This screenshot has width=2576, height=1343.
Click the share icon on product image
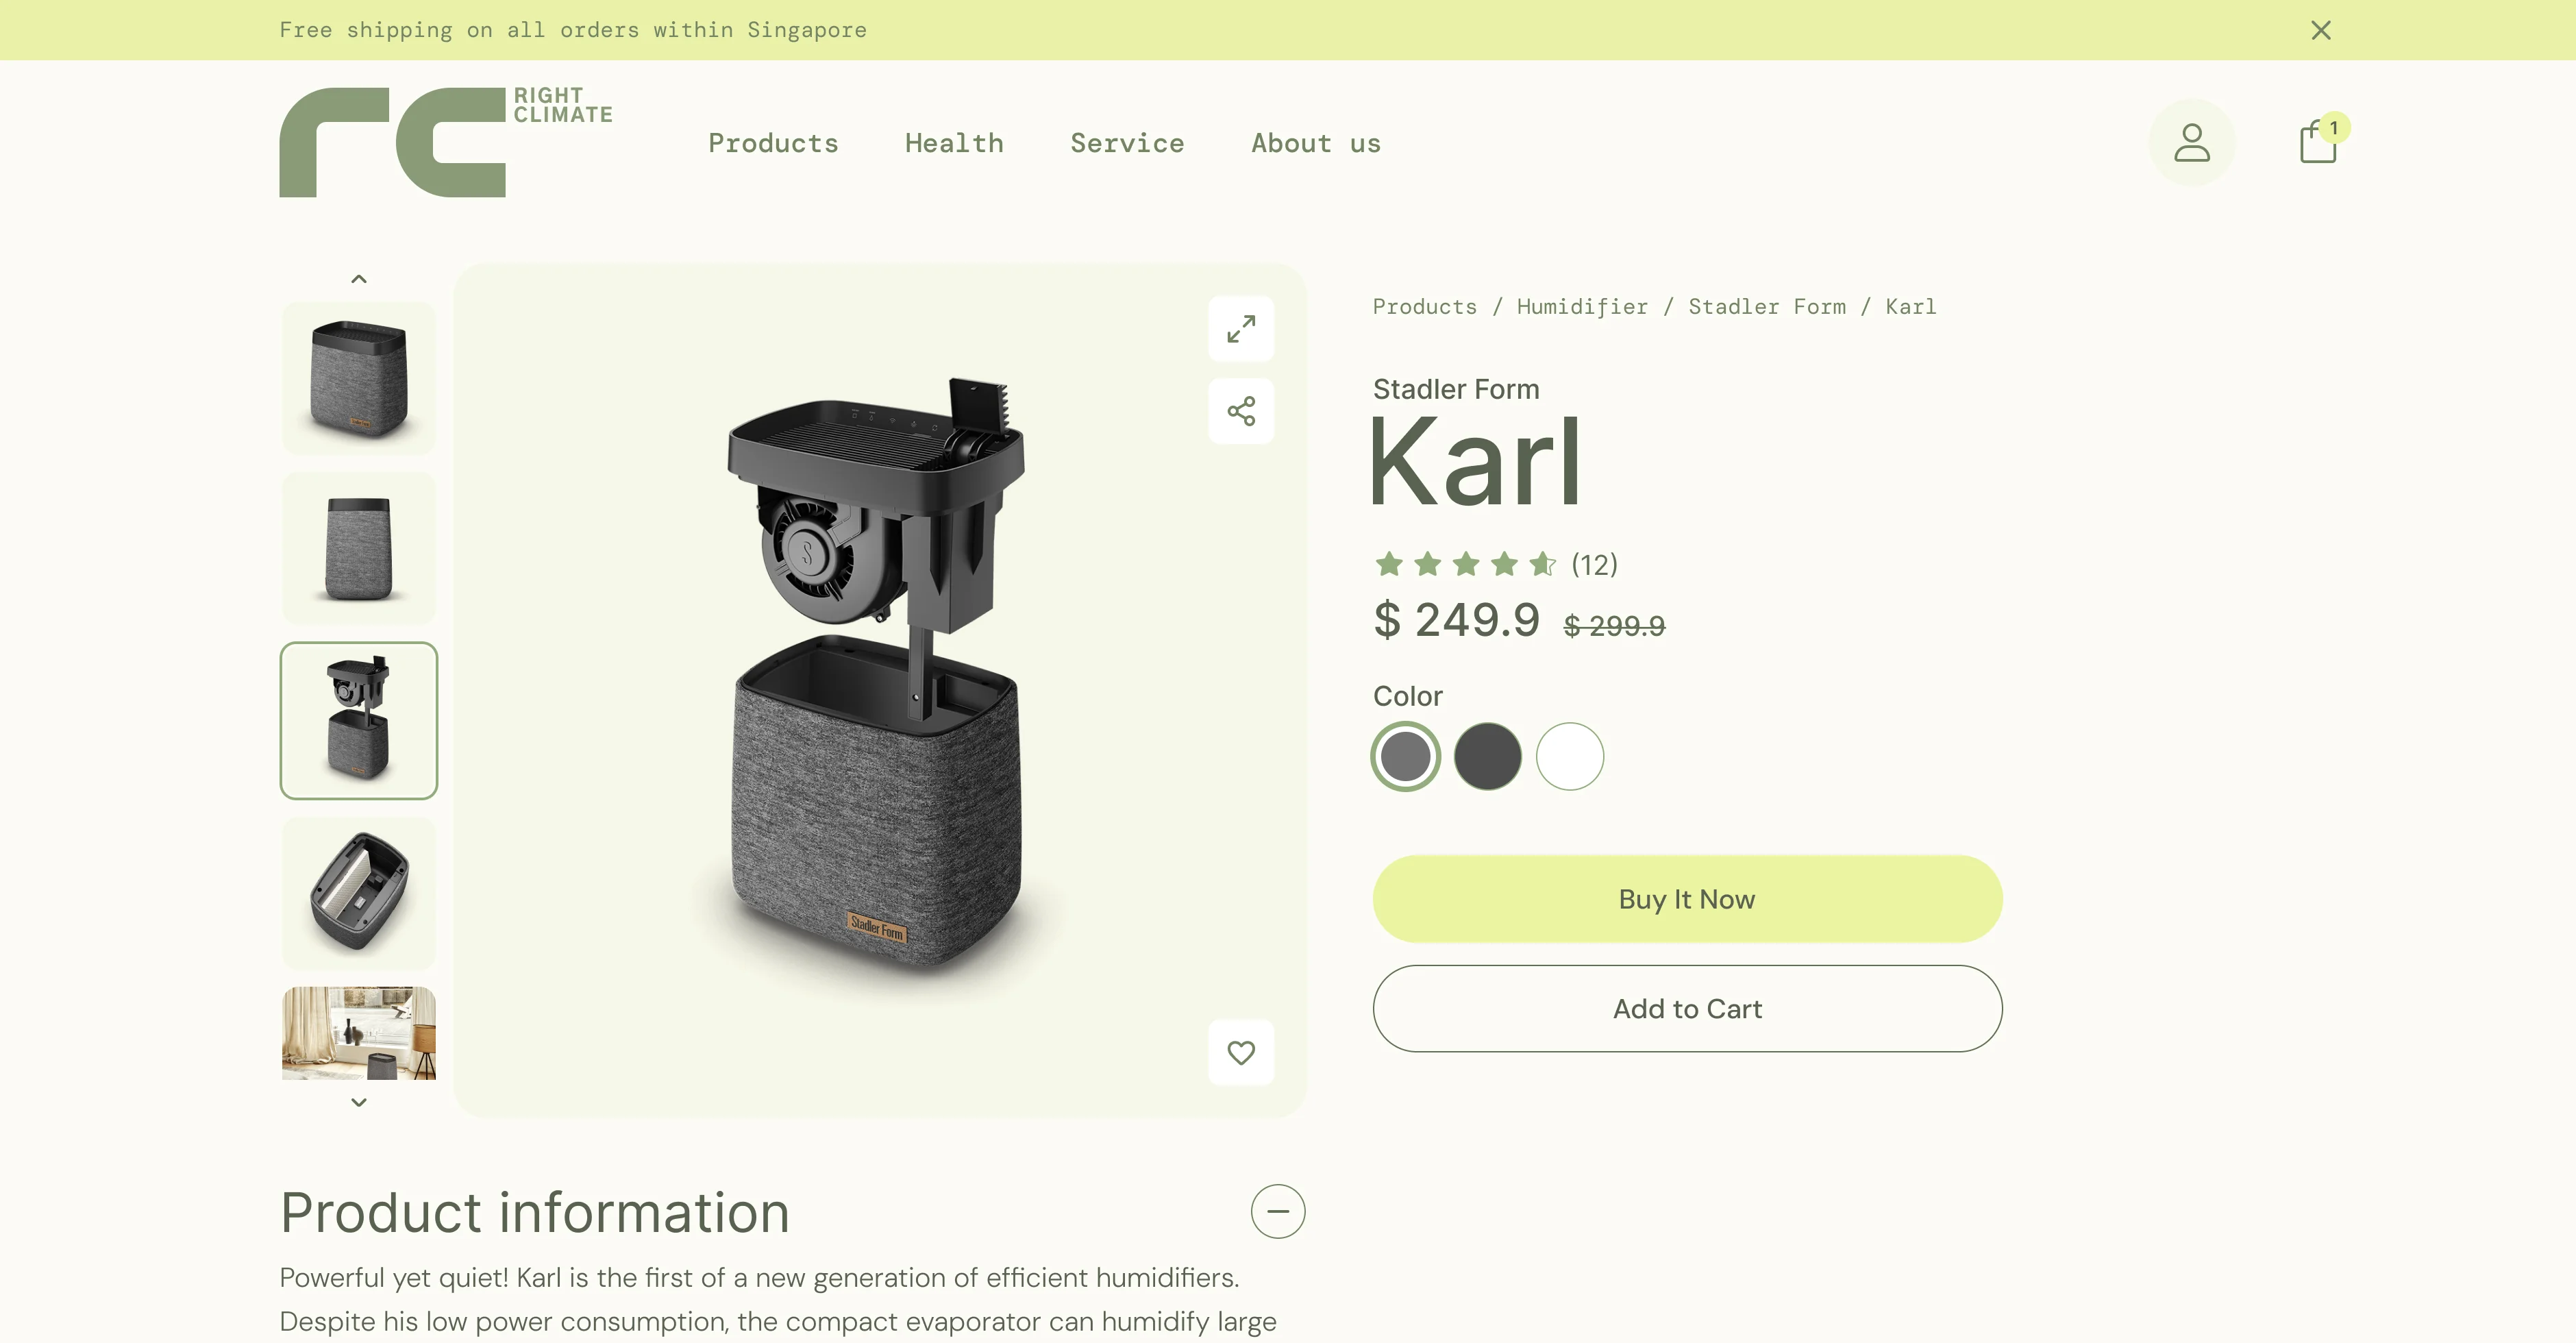point(1241,411)
